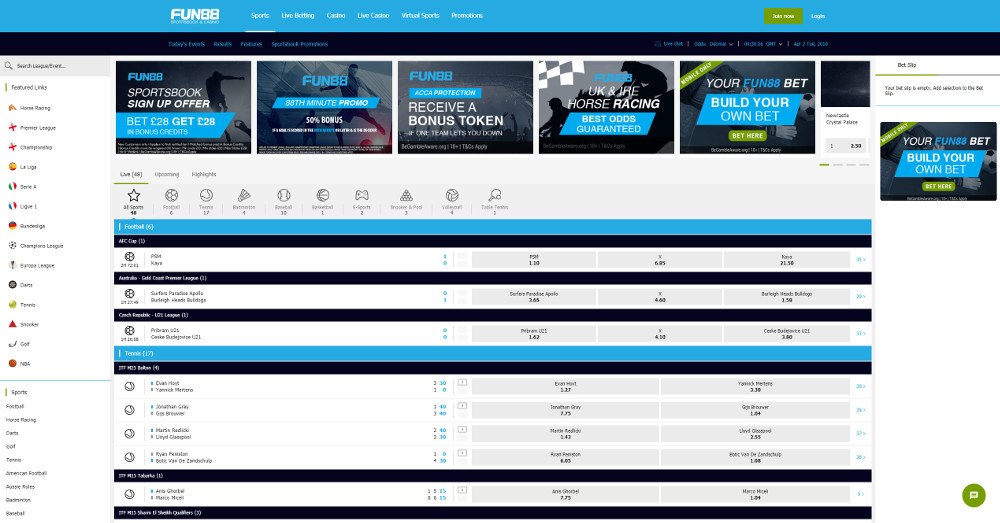Collapse the Football (6) section header
This screenshot has width=1000, height=523.
492,226
